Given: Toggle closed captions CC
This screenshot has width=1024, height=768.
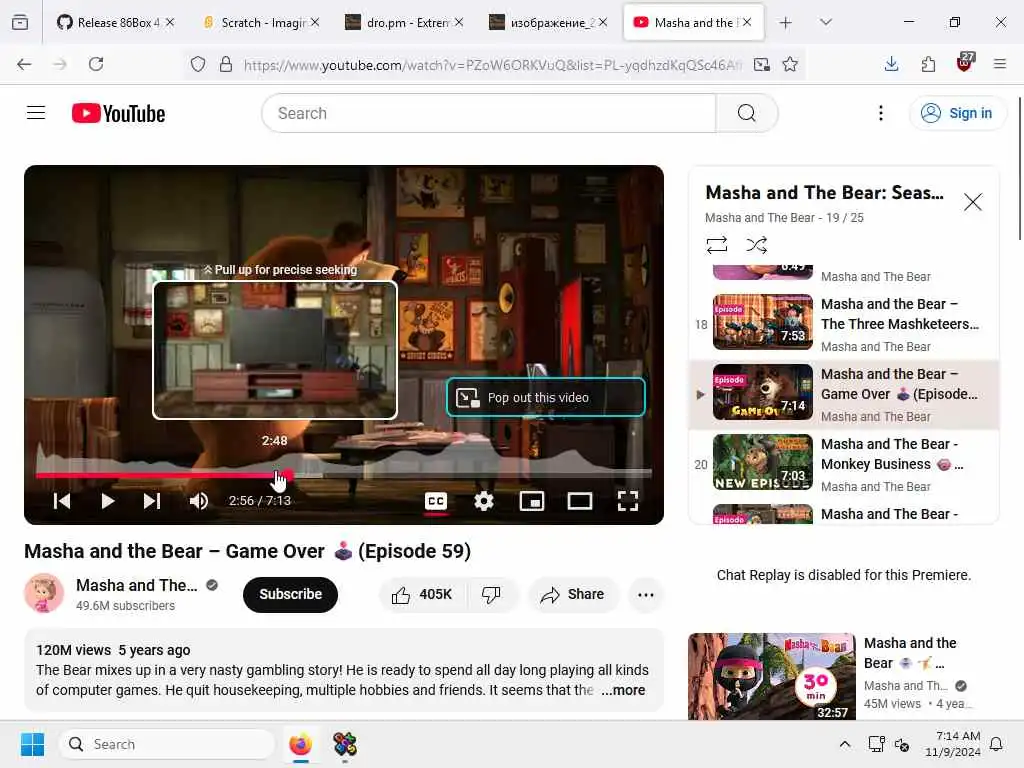Looking at the screenshot, I should coord(436,501).
